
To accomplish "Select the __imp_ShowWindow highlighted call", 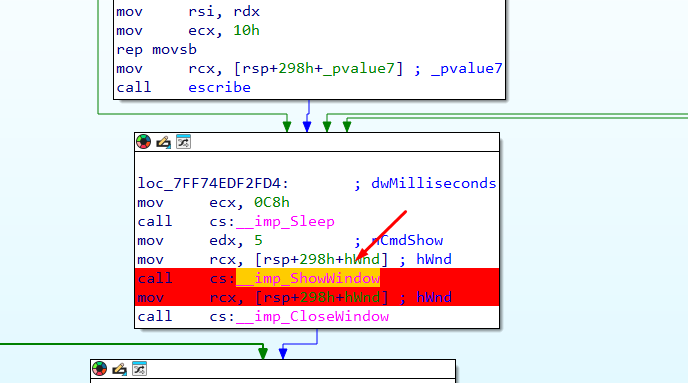I will (x=308, y=278).
